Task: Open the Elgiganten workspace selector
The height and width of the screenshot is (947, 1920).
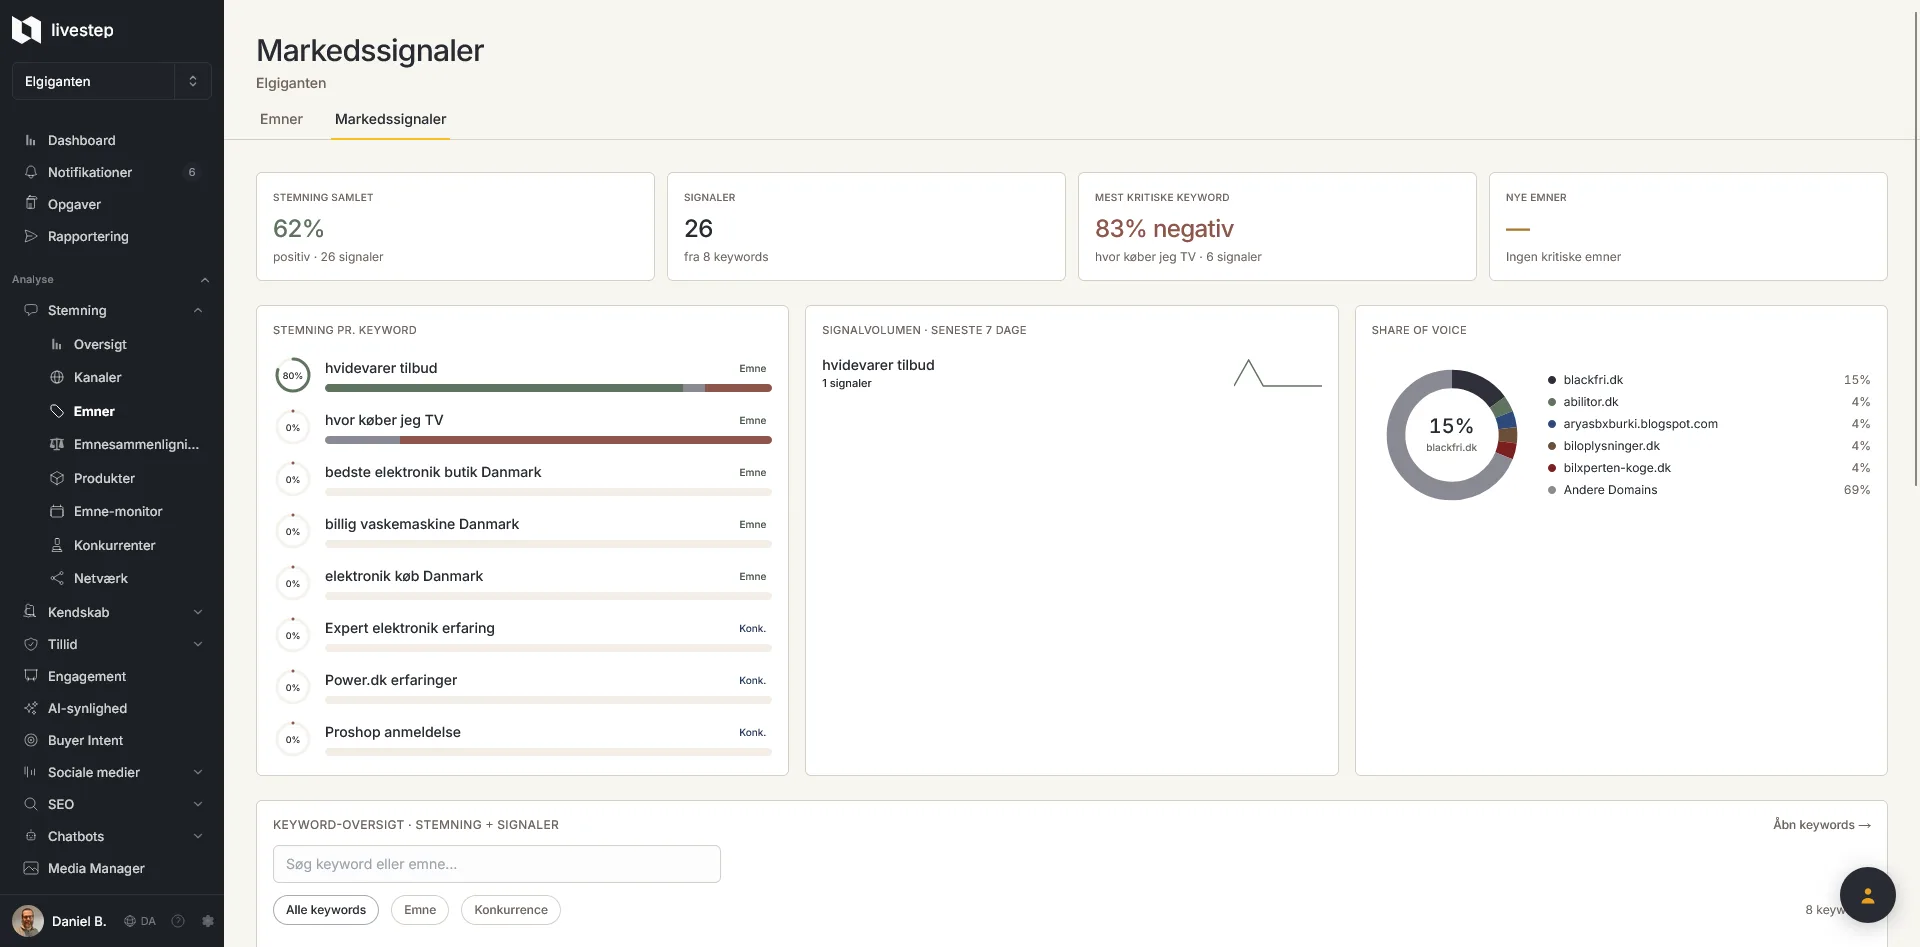Action: coord(112,81)
